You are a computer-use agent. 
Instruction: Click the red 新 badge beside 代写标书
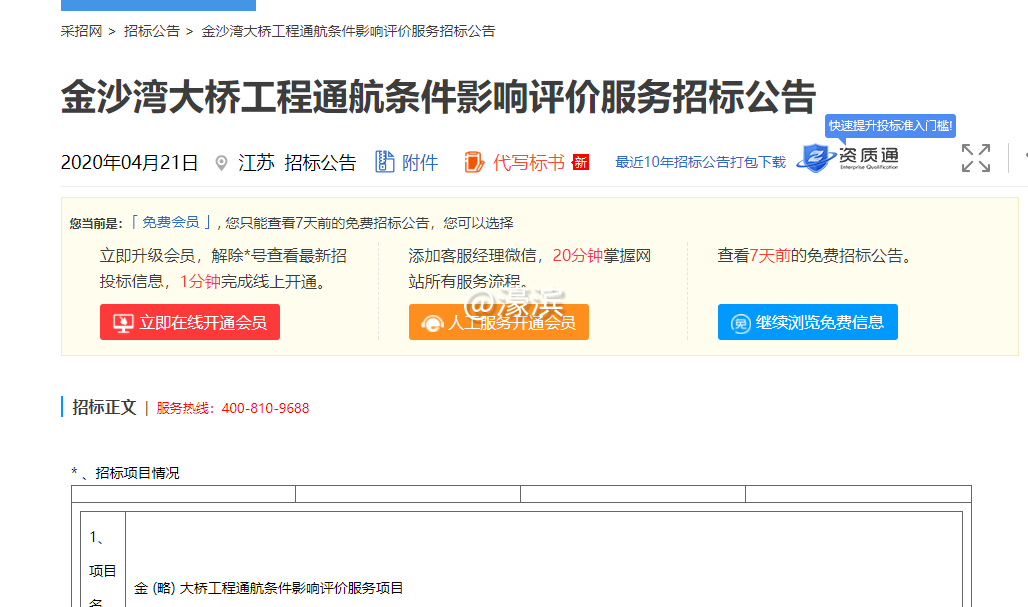580,161
